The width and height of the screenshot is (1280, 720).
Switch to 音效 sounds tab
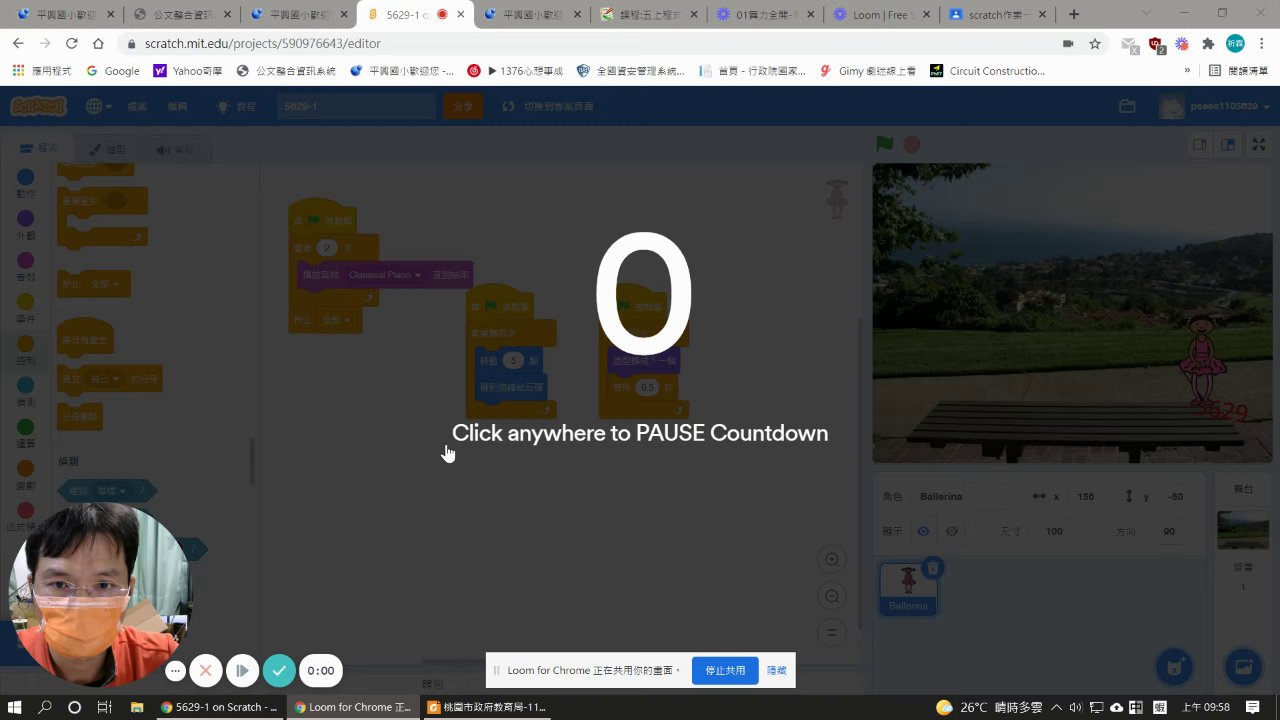click(175, 150)
